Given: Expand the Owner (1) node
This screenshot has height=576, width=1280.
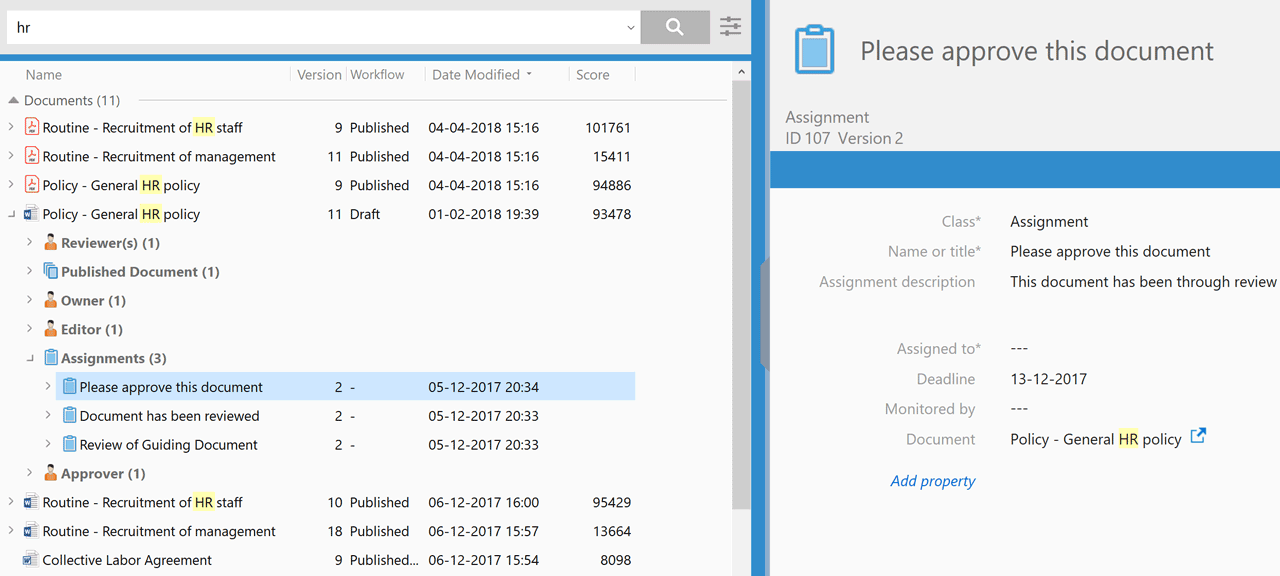Looking at the screenshot, I should [x=30, y=300].
